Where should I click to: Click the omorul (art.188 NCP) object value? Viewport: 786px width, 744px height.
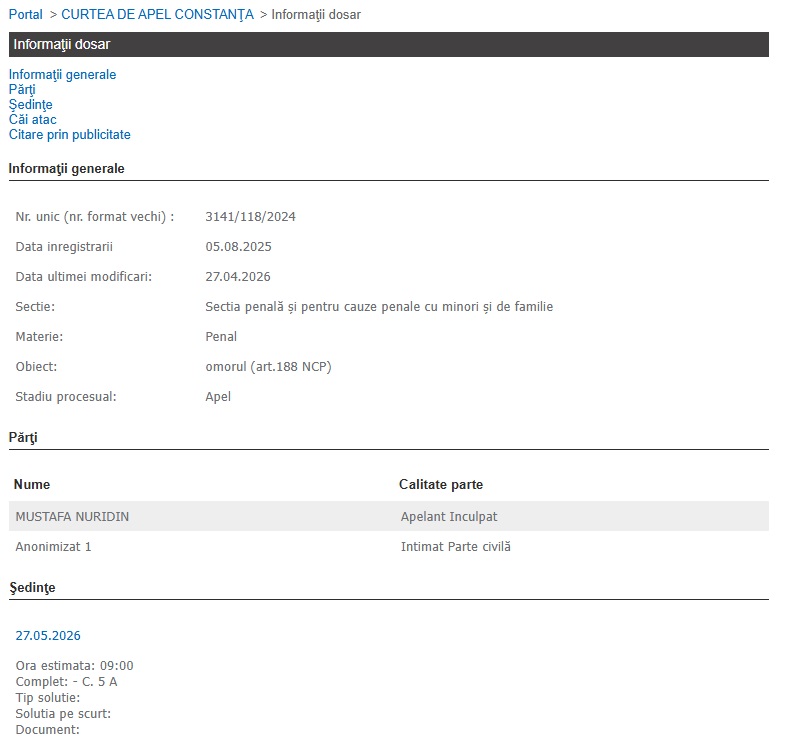tap(268, 367)
